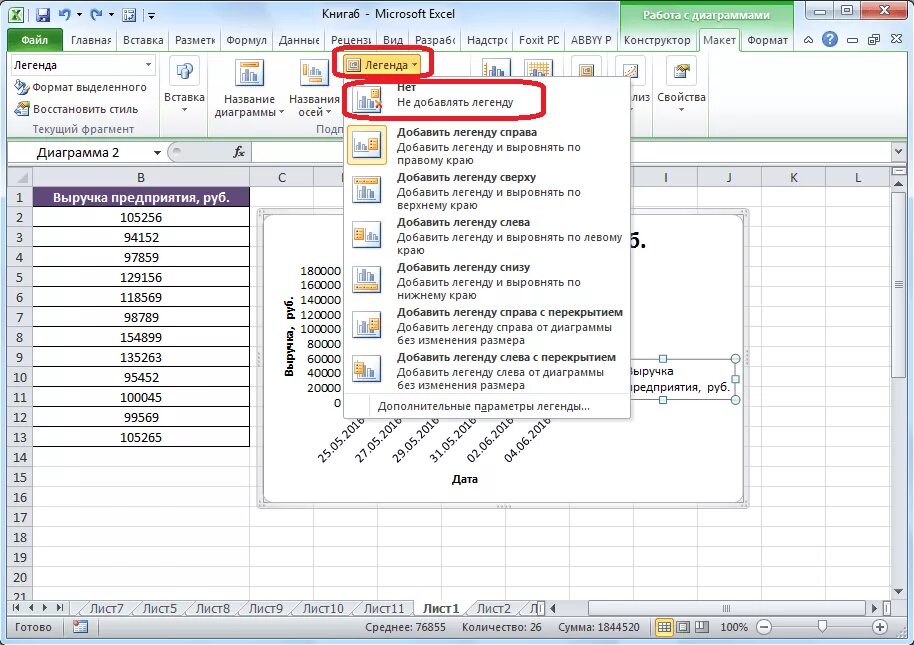Click the chart legend 'Выручка предприятия, руб.'
Image resolution: width=914 pixels, height=645 pixels.
(x=680, y=379)
